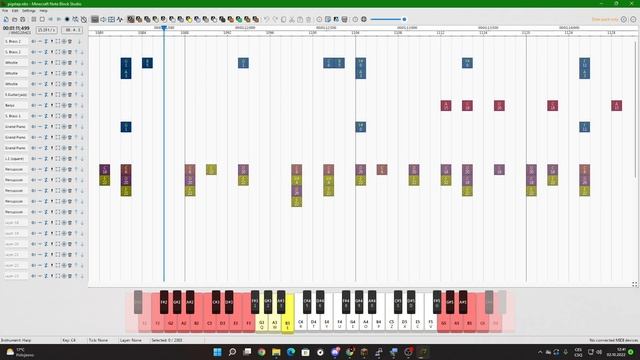Click 'Selected: 0 / 2303' status text
Viewport: 640px width, 360px height.
167,340
